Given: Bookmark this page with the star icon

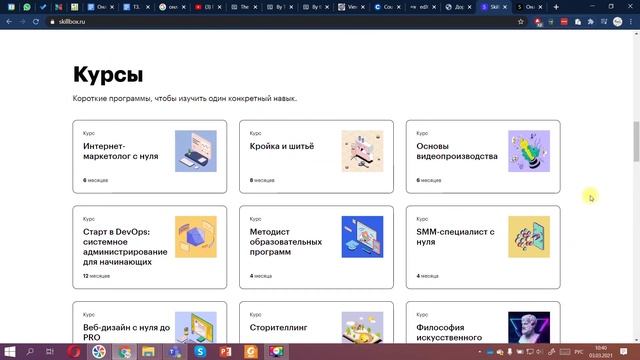Looking at the screenshot, I should (521, 22).
